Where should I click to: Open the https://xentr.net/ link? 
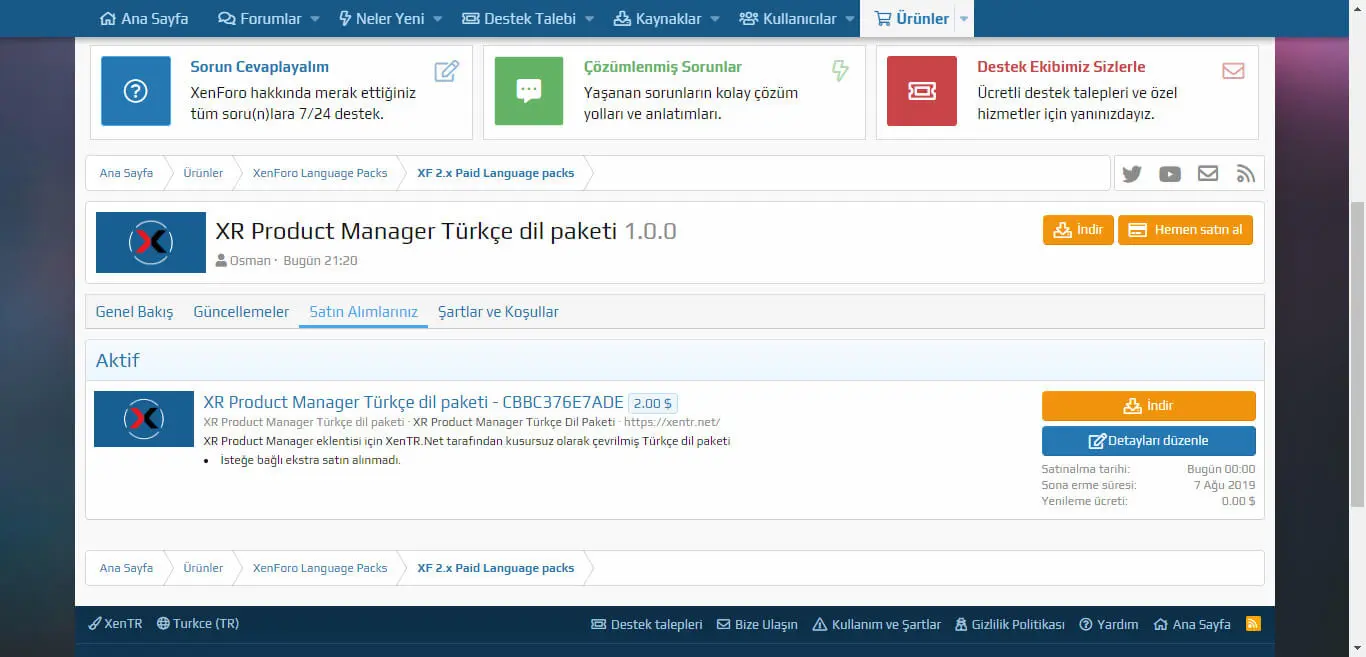(x=672, y=422)
